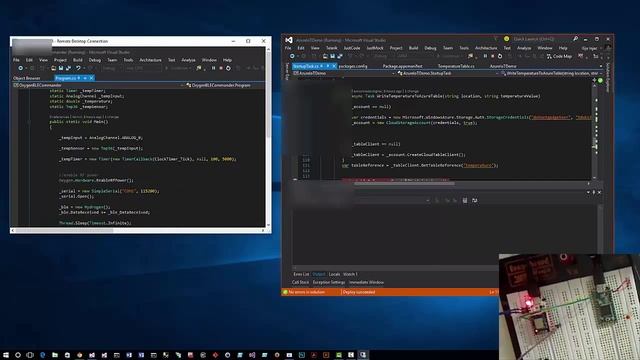This screenshot has height=360, width=640.
Task: Open Any CPU platform dropdown in Remote Desktop window
Action: pyautogui.click(x=144, y=68)
